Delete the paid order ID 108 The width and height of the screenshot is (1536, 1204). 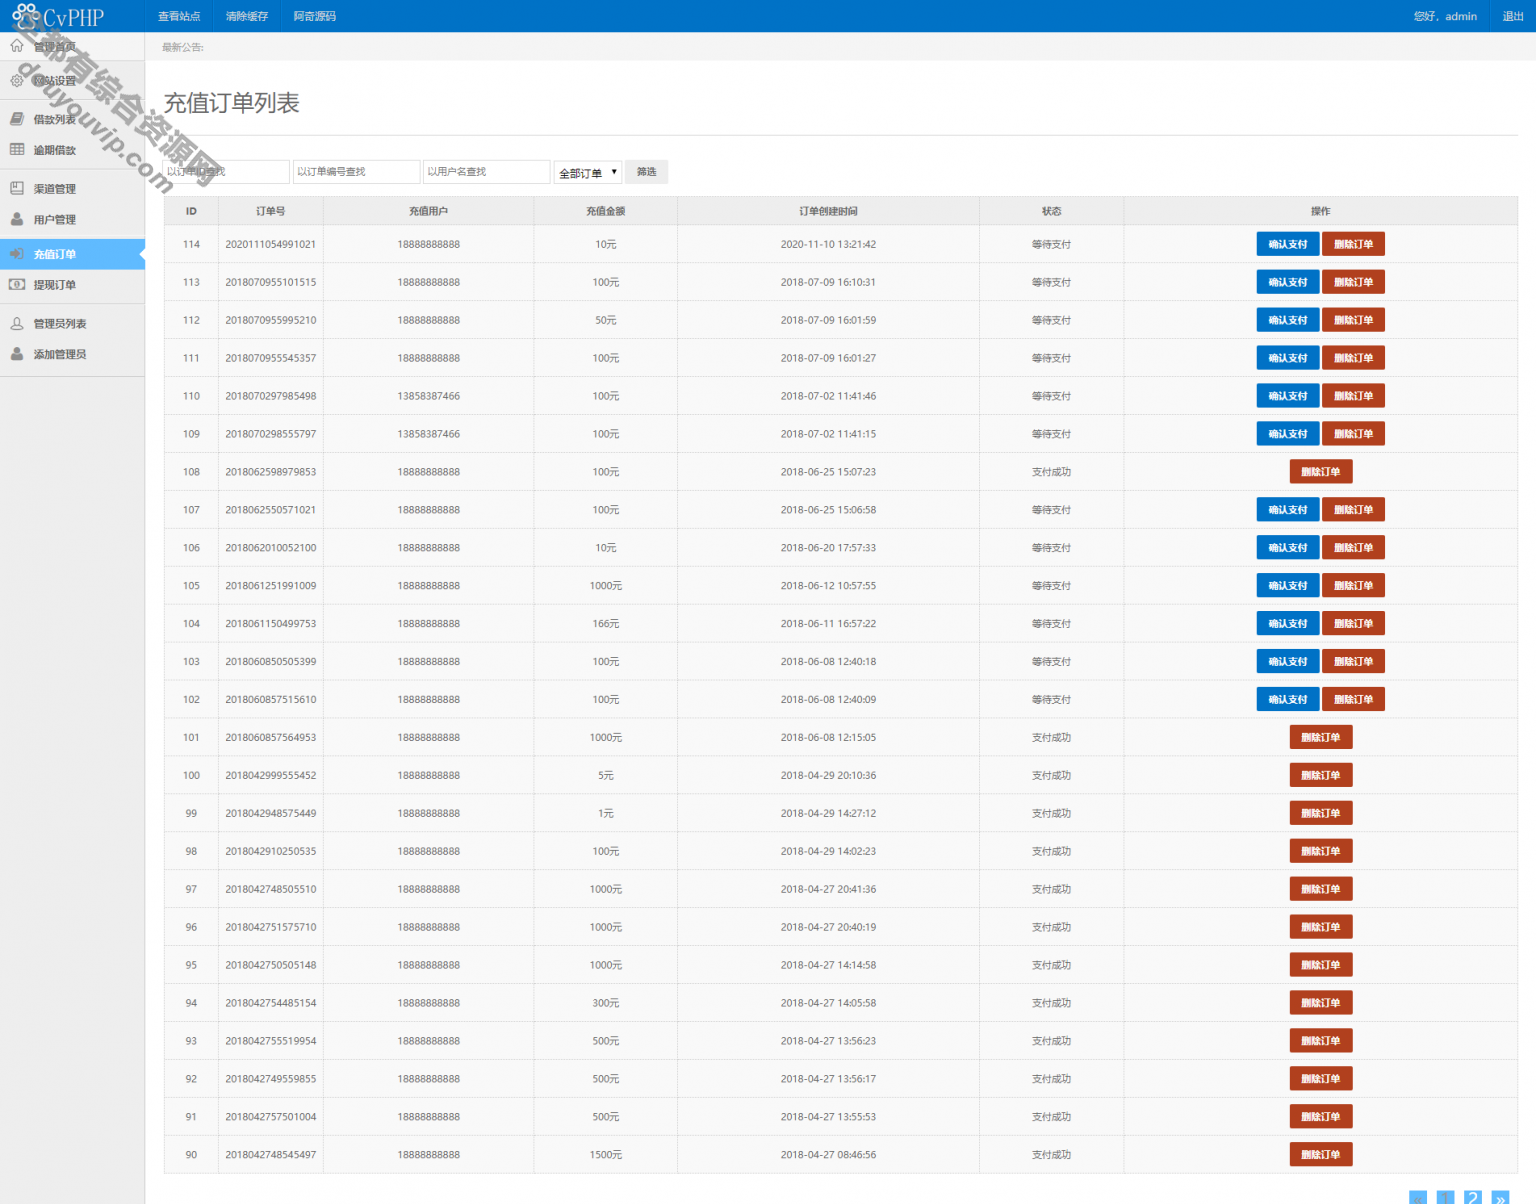[x=1321, y=472]
